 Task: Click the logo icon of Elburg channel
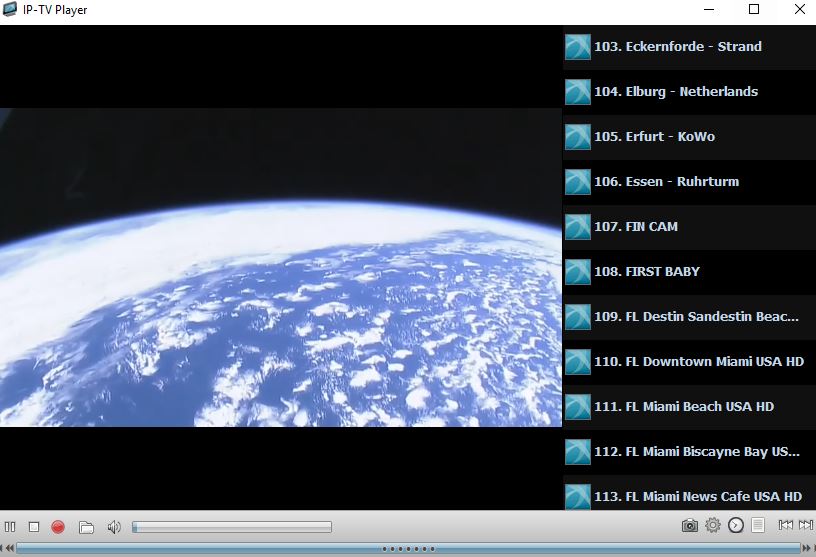[x=578, y=92]
